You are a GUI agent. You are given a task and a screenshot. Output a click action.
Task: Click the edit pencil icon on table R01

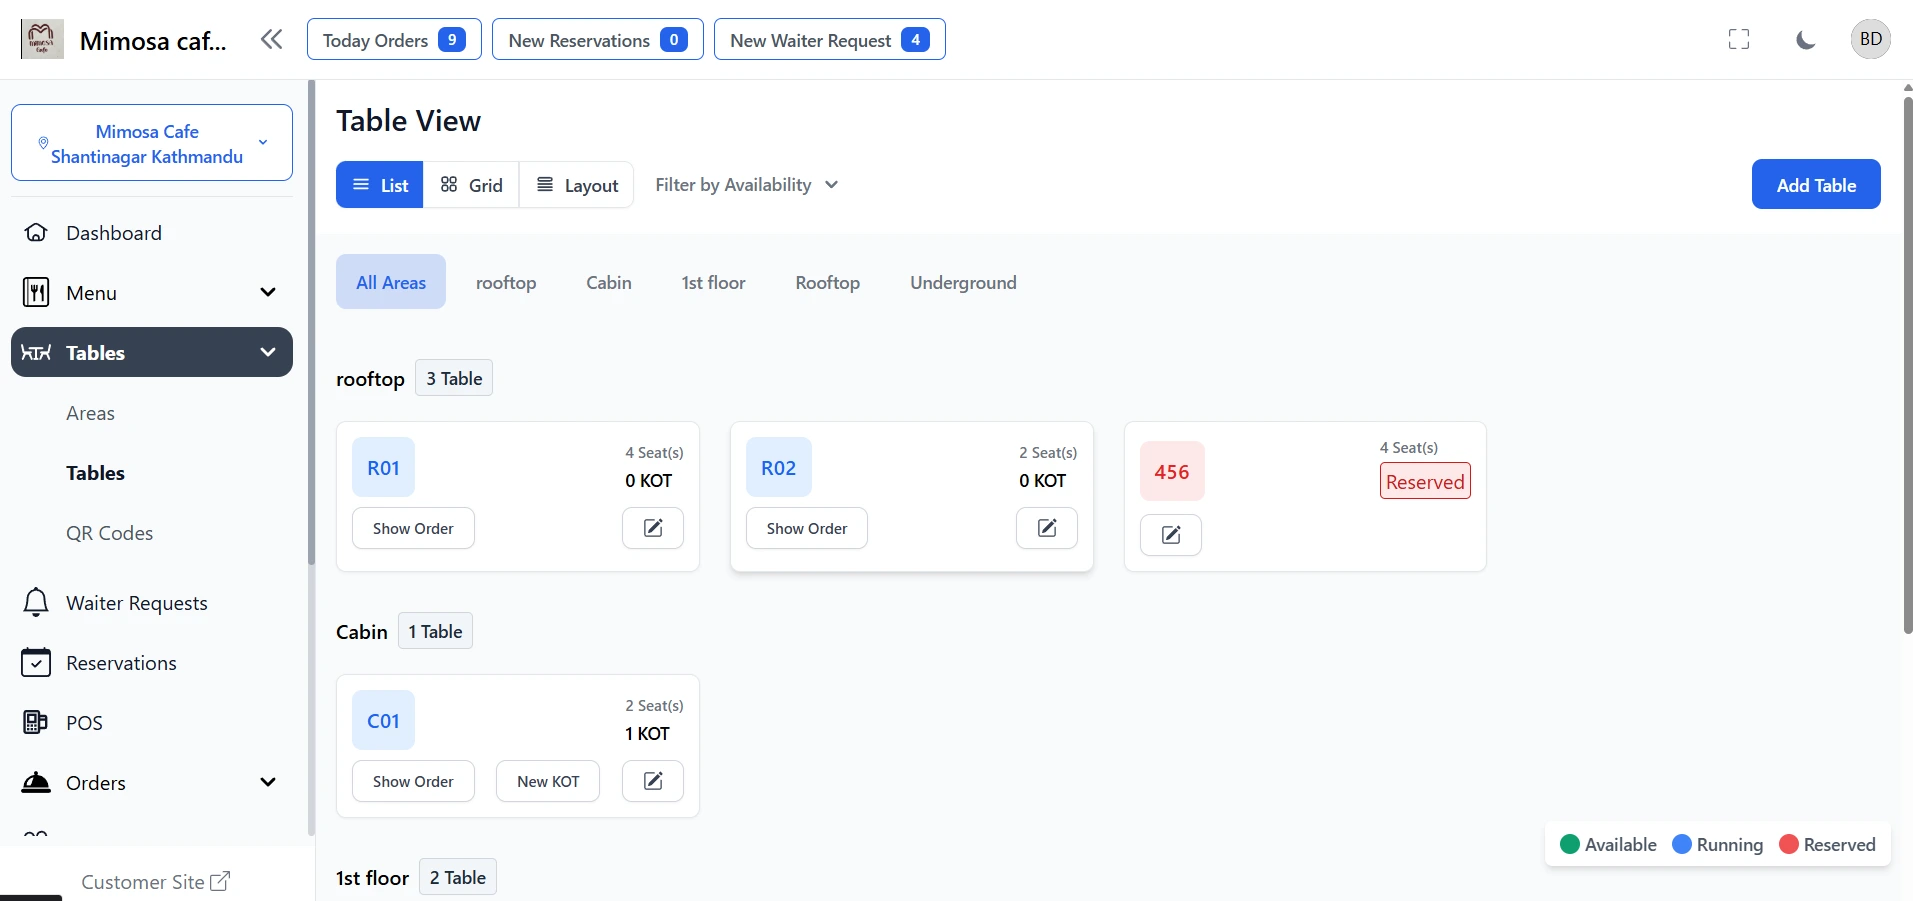pyautogui.click(x=652, y=528)
